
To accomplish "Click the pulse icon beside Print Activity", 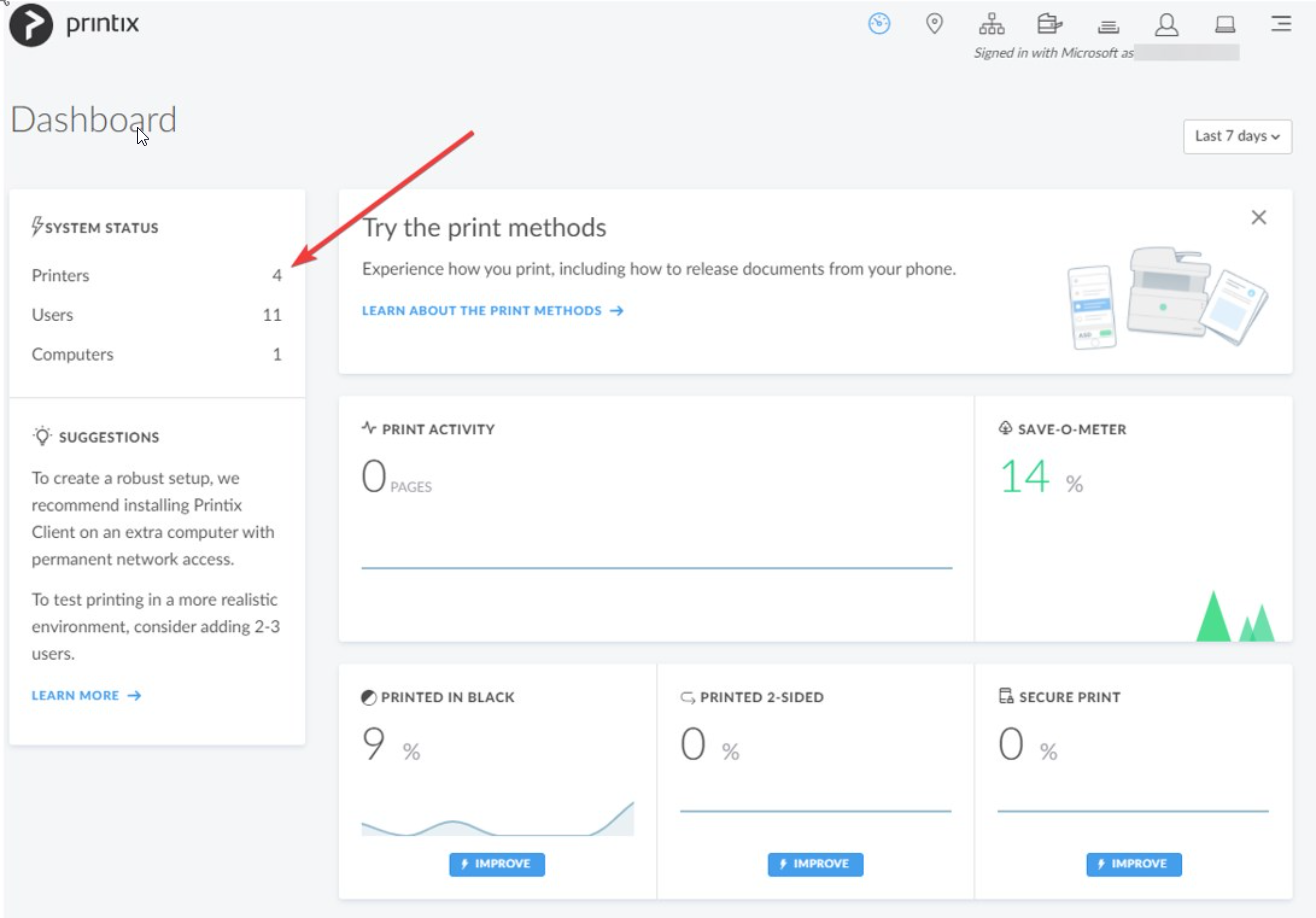I will (369, 429).
